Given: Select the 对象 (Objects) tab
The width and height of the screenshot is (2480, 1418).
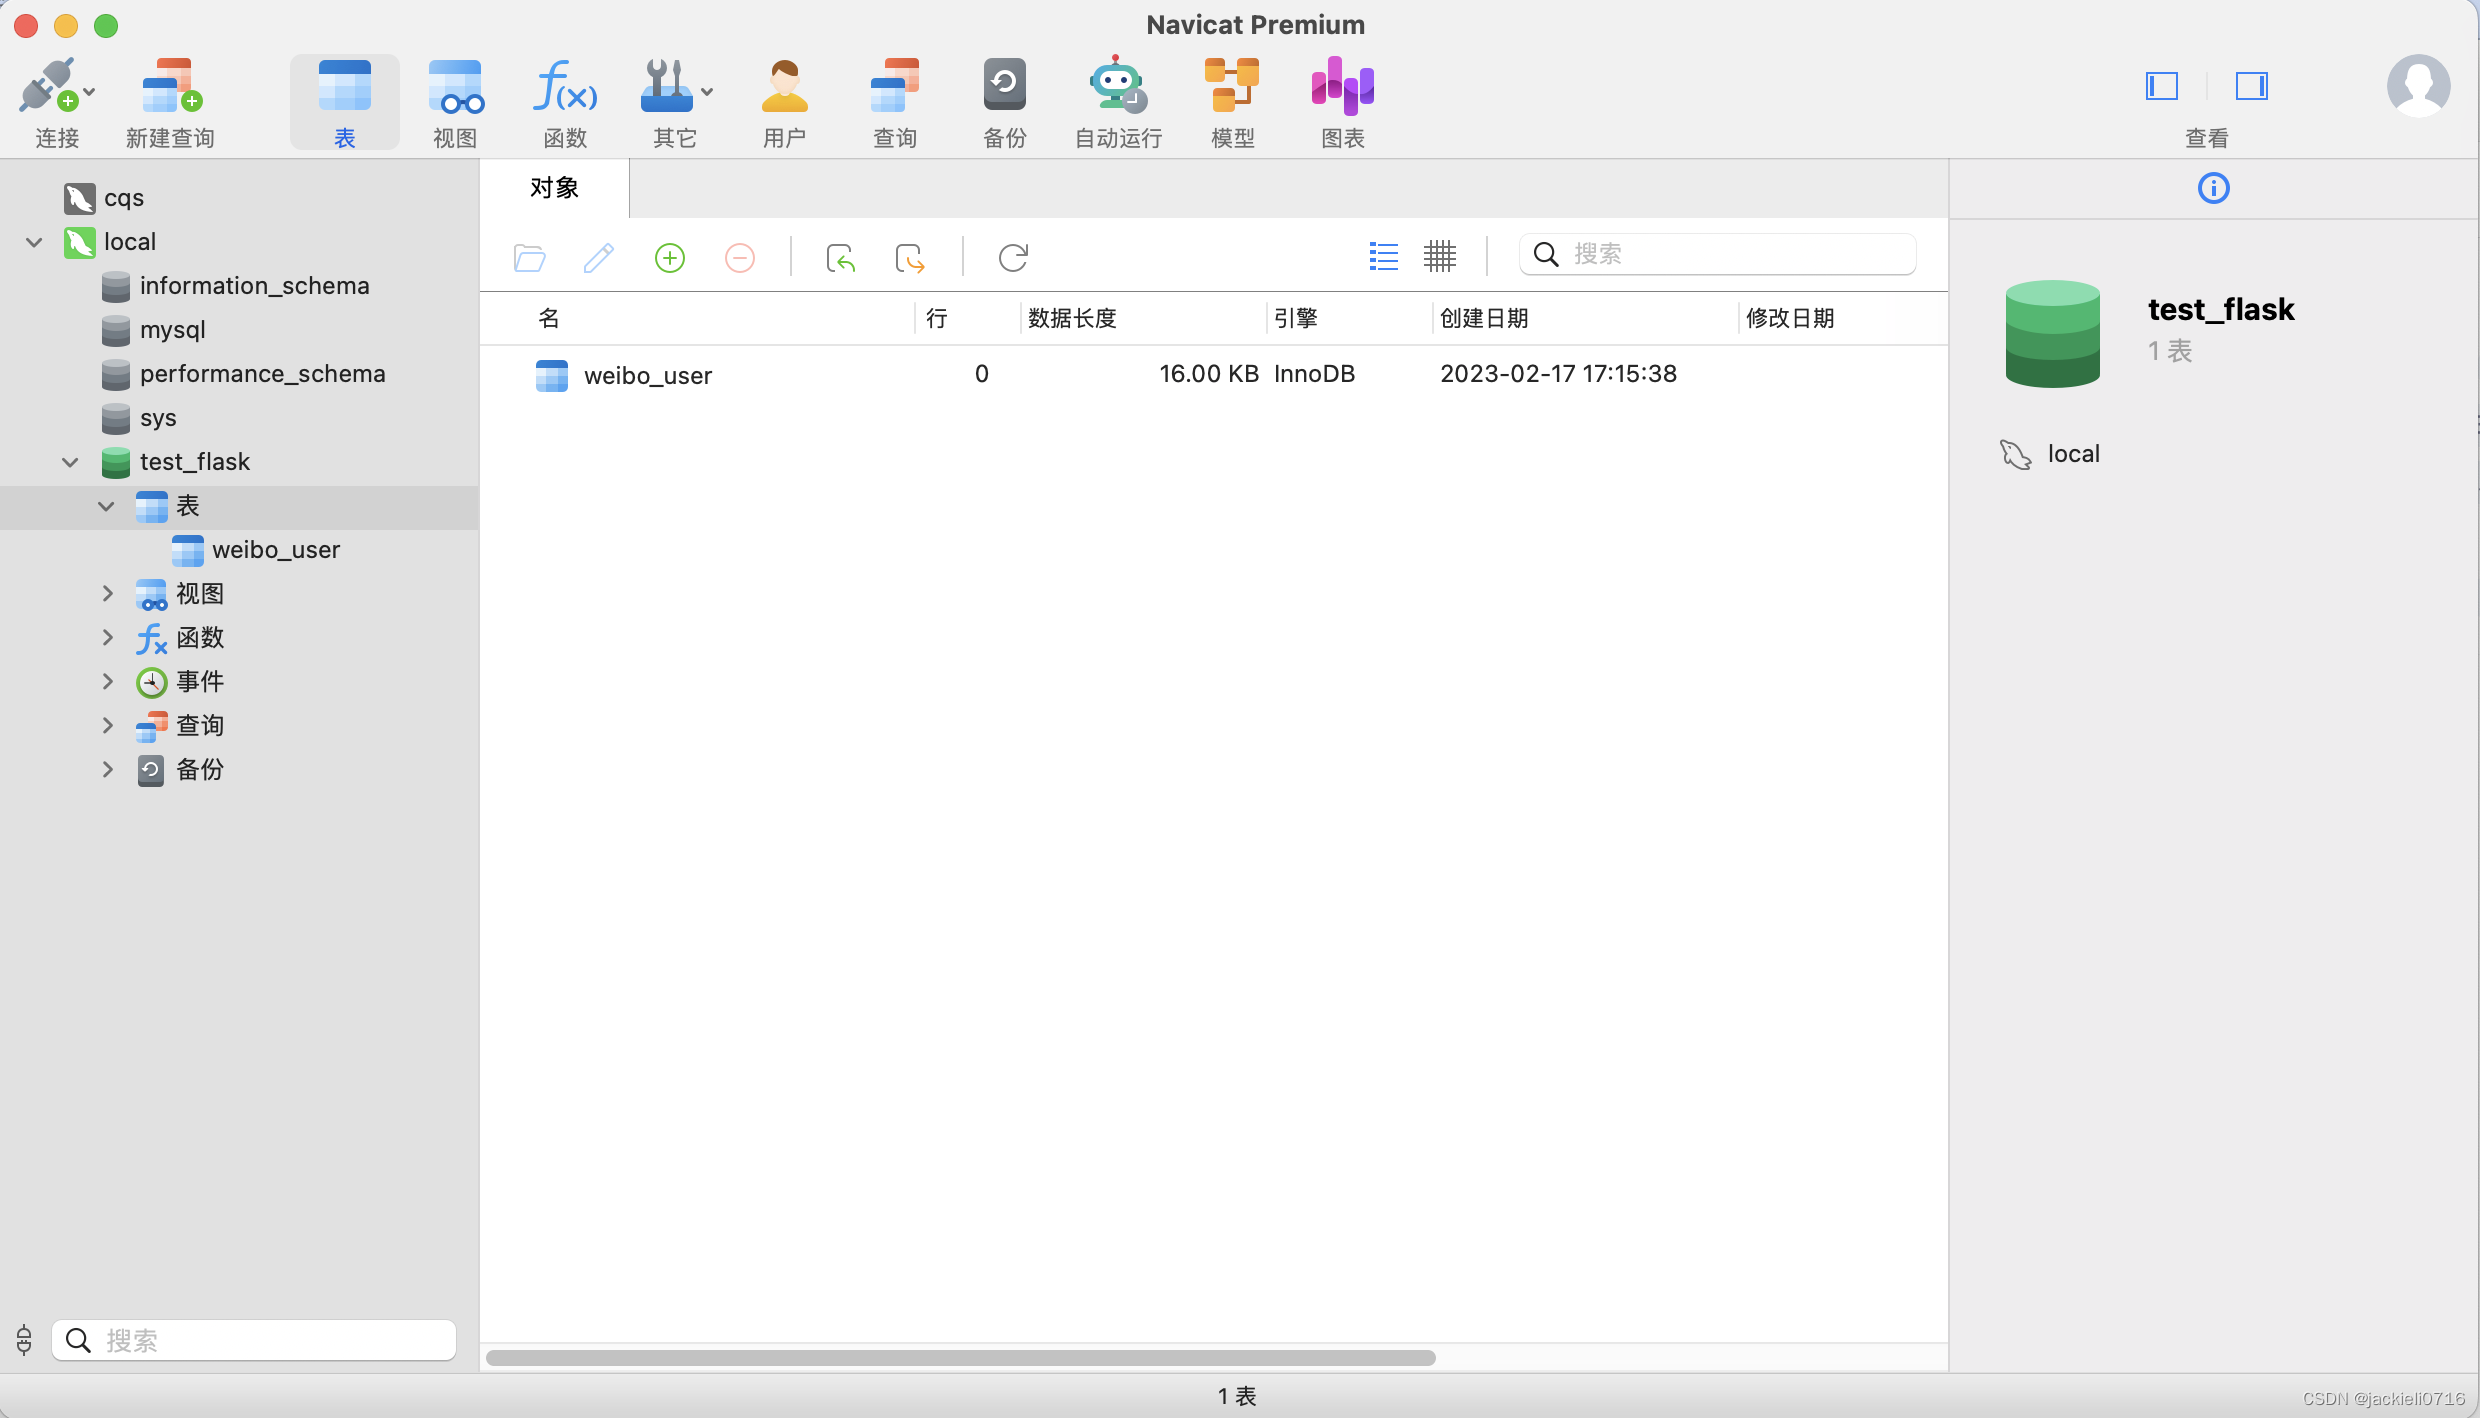Looking at the screenshot, I should [554, 188].
